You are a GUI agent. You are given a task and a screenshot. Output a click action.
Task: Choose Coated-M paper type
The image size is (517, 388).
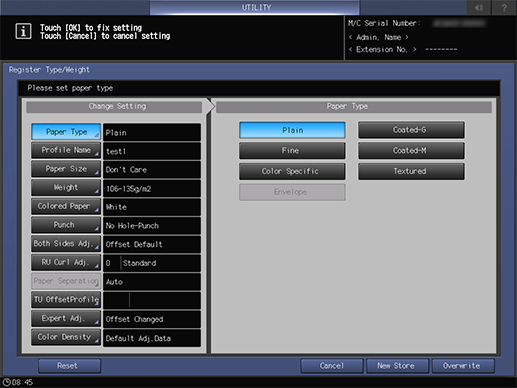(x=411, y=151)
